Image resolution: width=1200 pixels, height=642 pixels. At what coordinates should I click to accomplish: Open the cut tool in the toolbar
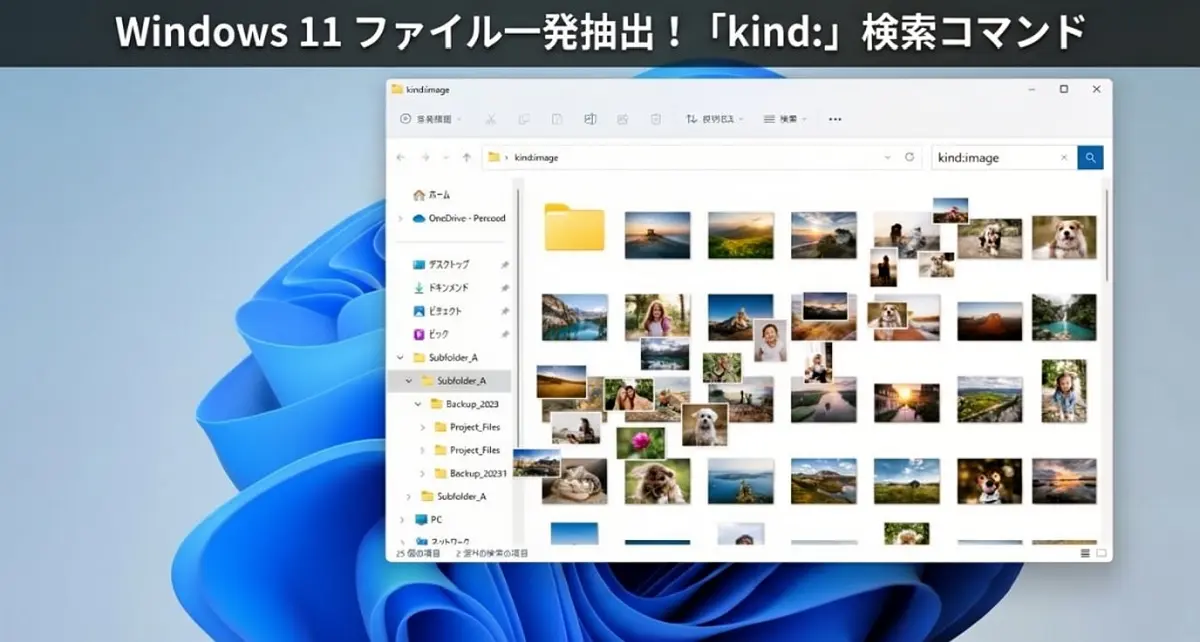click(490, 118)
